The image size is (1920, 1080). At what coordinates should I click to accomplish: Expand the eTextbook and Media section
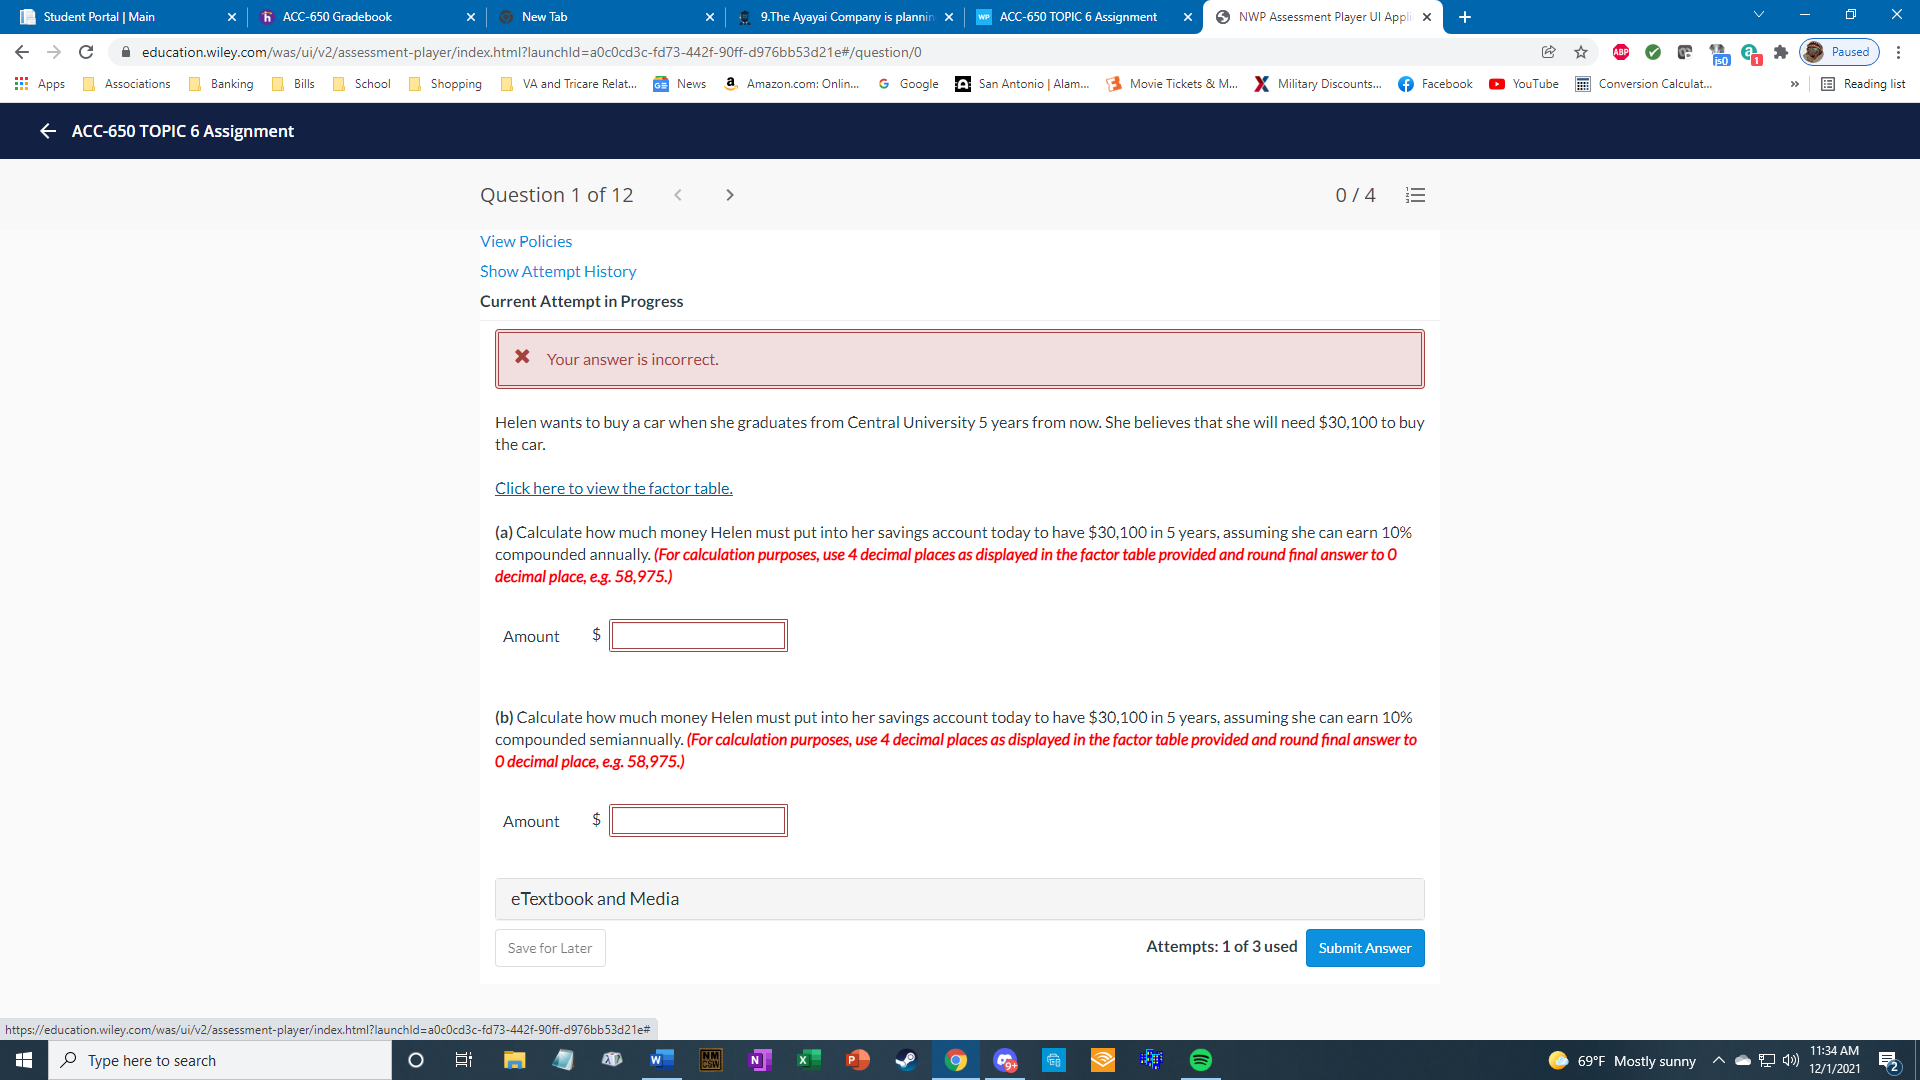959,899
